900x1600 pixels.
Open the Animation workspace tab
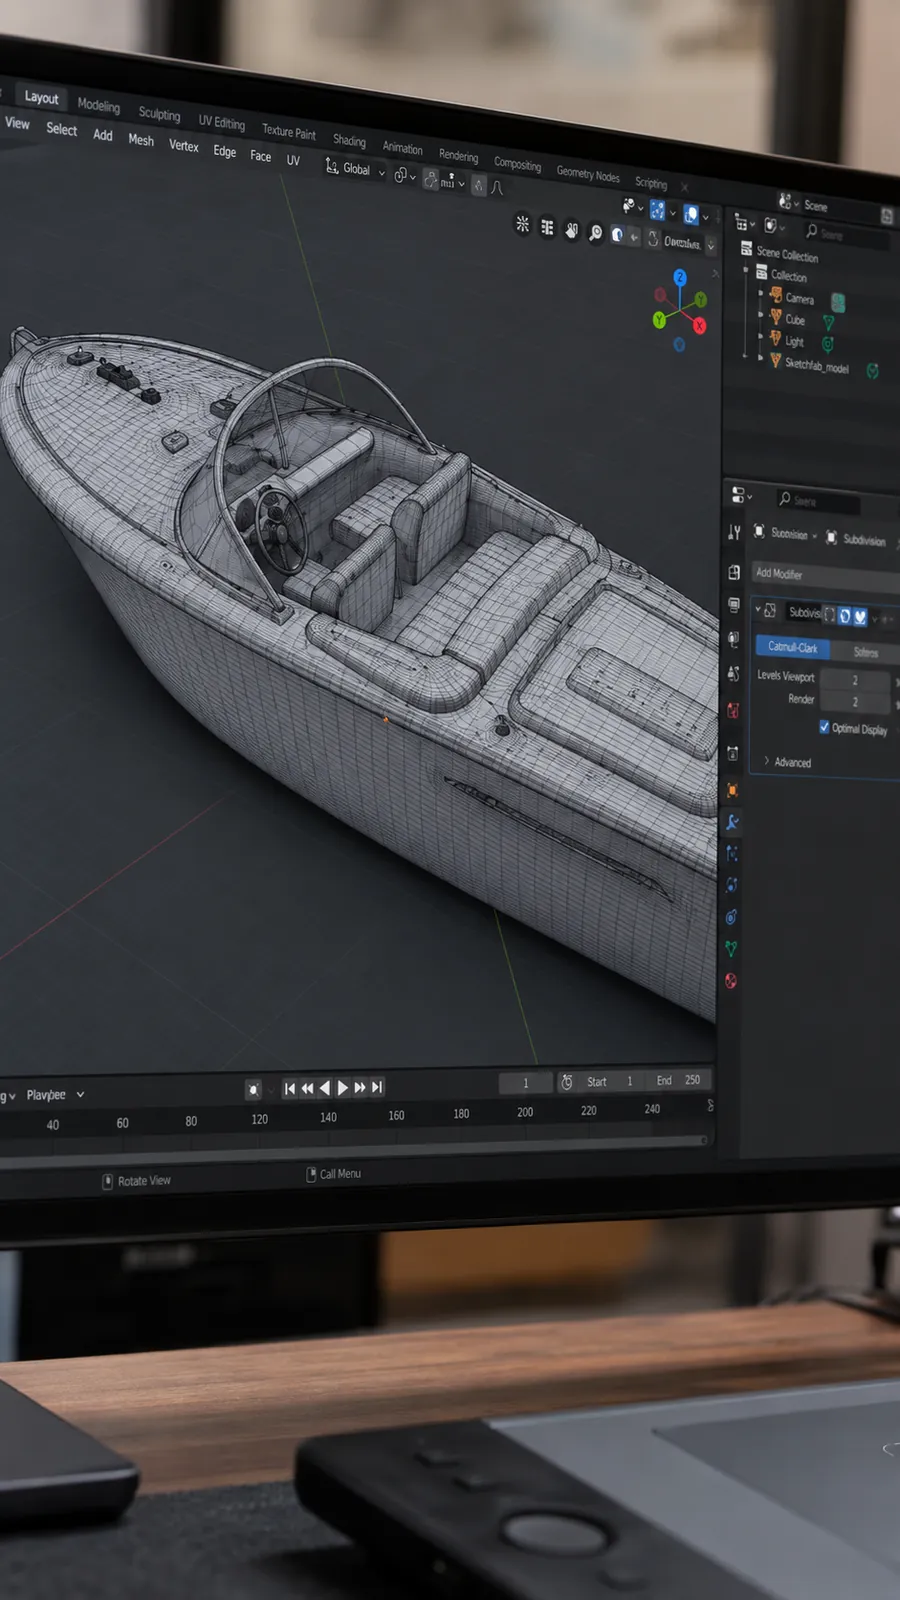[402, 148]
